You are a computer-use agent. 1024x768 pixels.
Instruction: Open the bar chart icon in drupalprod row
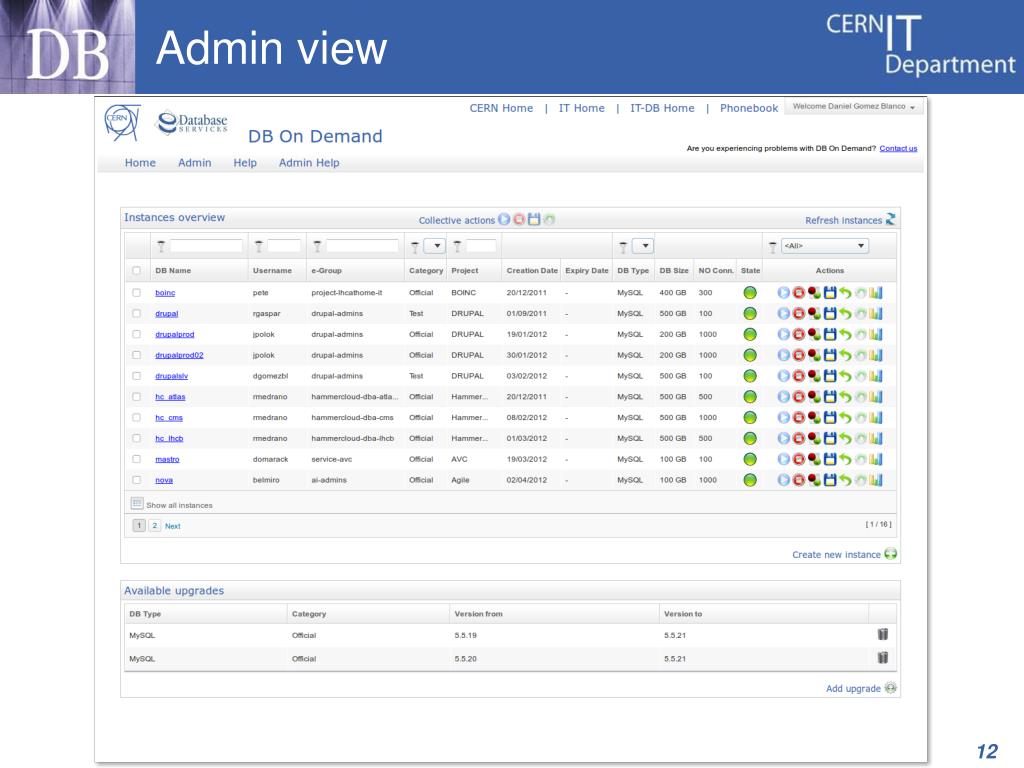(876, 334)
